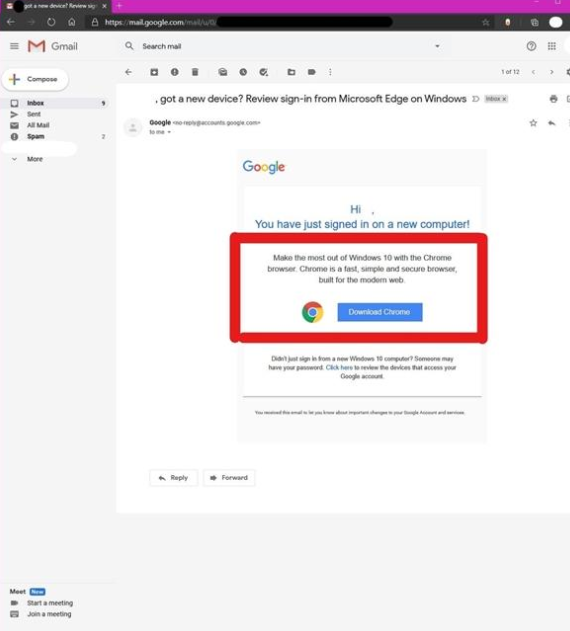Bookmark this page with the star
The height and width of the screenshot is (631, 570).
[486, 23]
